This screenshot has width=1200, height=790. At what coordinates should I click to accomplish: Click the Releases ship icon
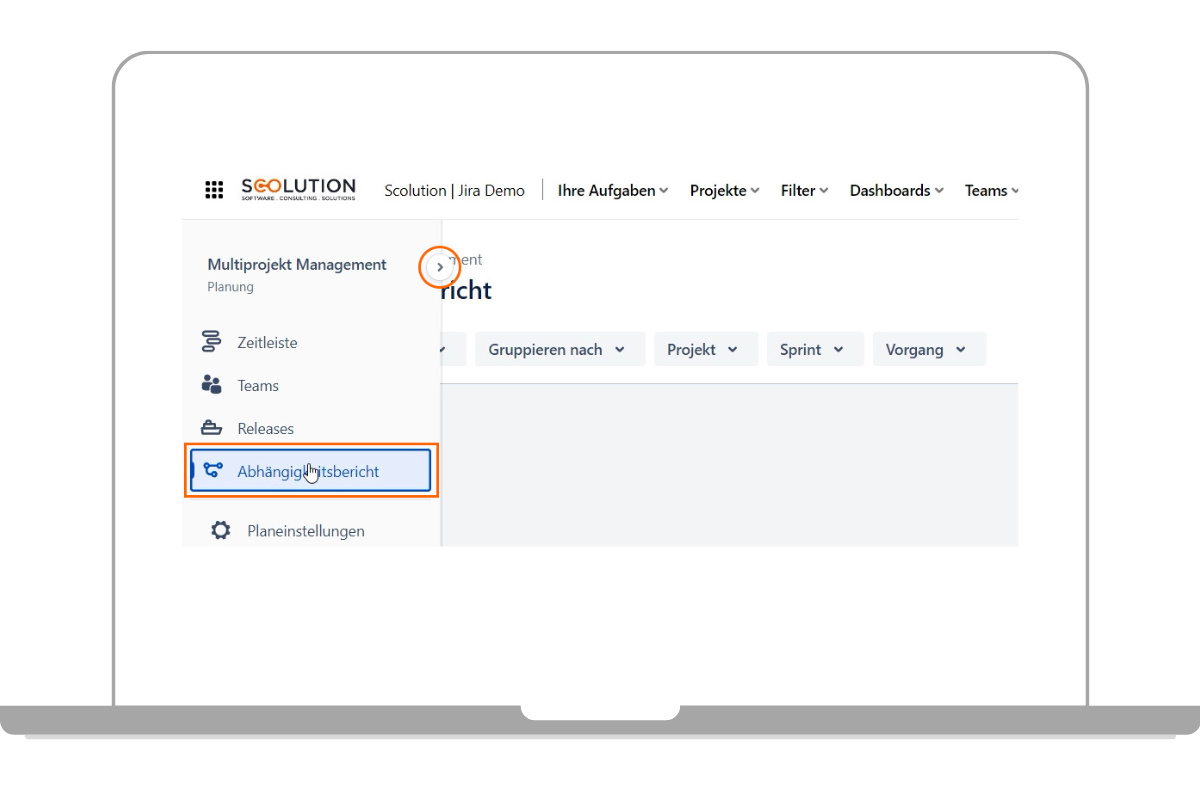(211, 428)
